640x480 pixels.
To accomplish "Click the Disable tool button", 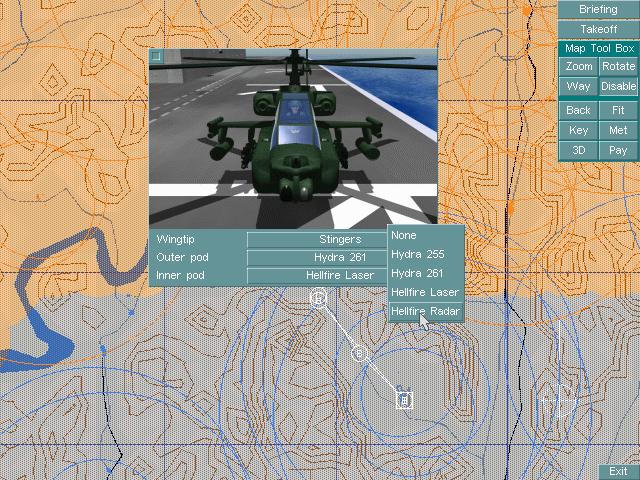I will (618, 87).
